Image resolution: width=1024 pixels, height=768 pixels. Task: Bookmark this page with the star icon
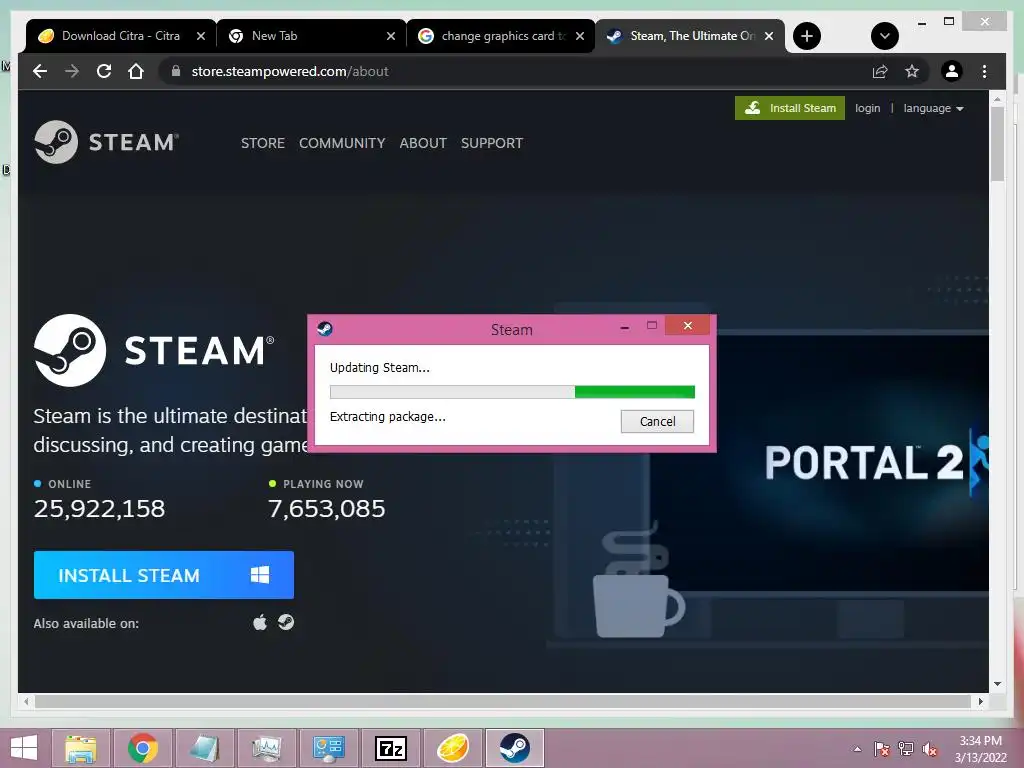coord(912,71)
